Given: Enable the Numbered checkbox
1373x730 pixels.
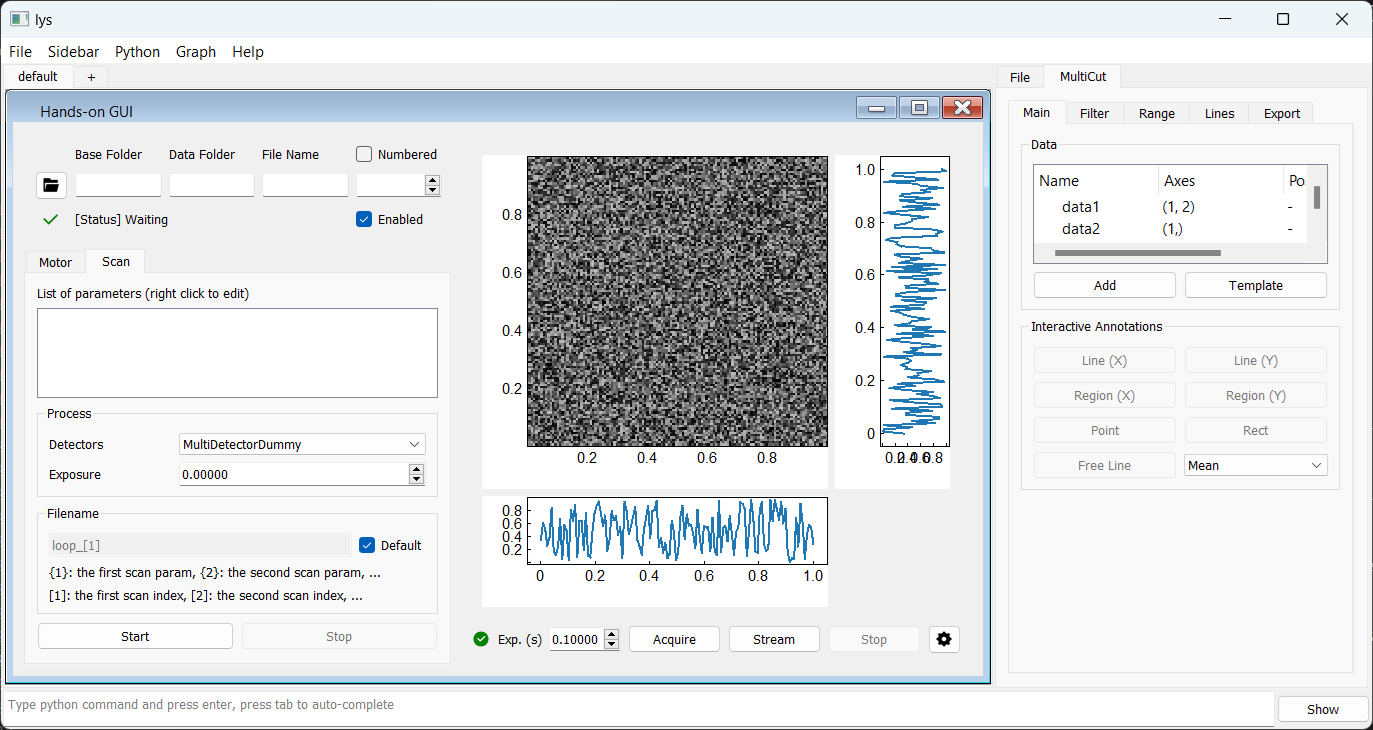Looking at the screenshot, I should (x=364, y=154).
